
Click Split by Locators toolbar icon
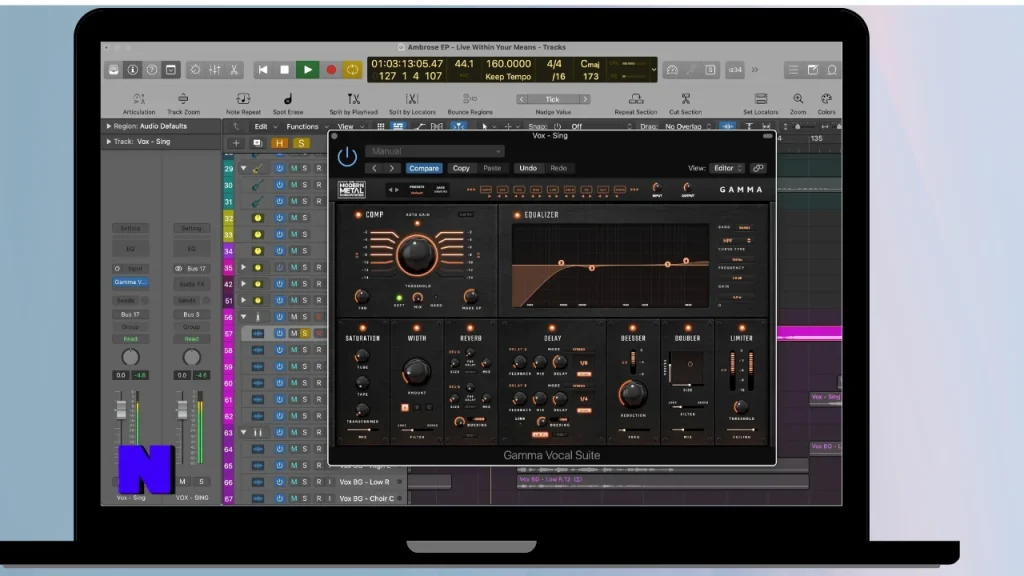[411, 99]
